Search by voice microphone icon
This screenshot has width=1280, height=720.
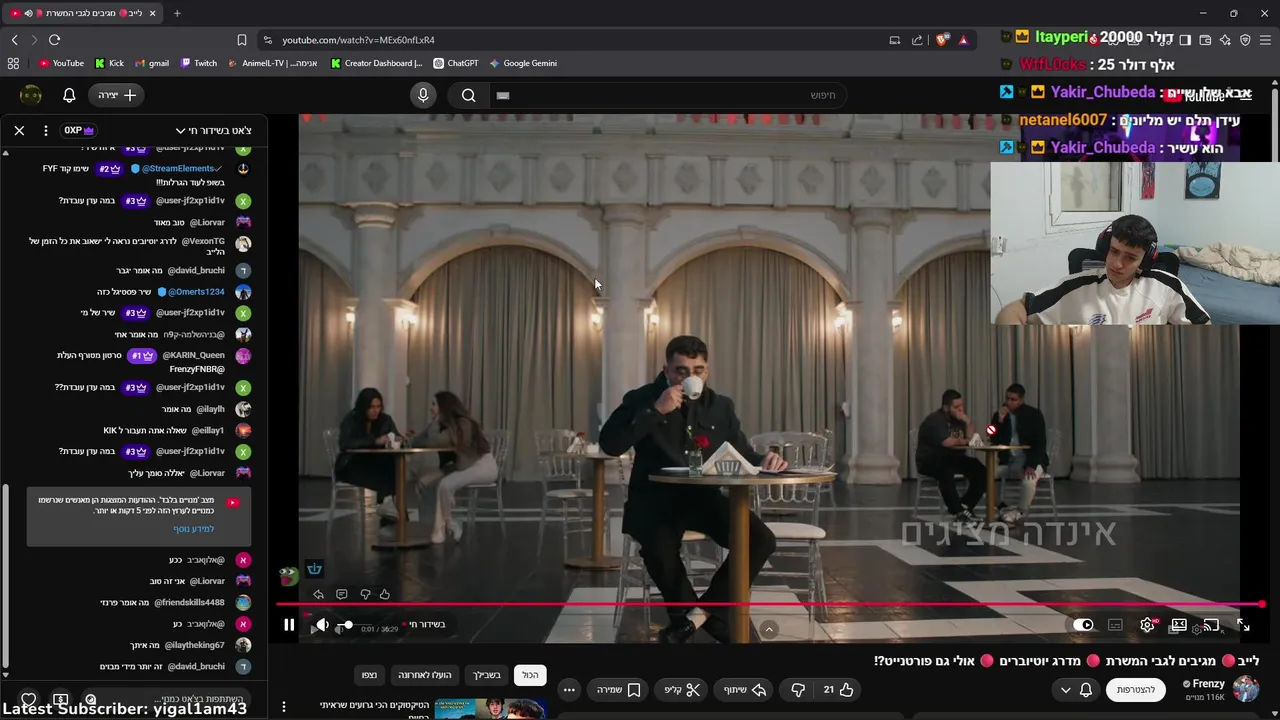click(x=423, y=95)
